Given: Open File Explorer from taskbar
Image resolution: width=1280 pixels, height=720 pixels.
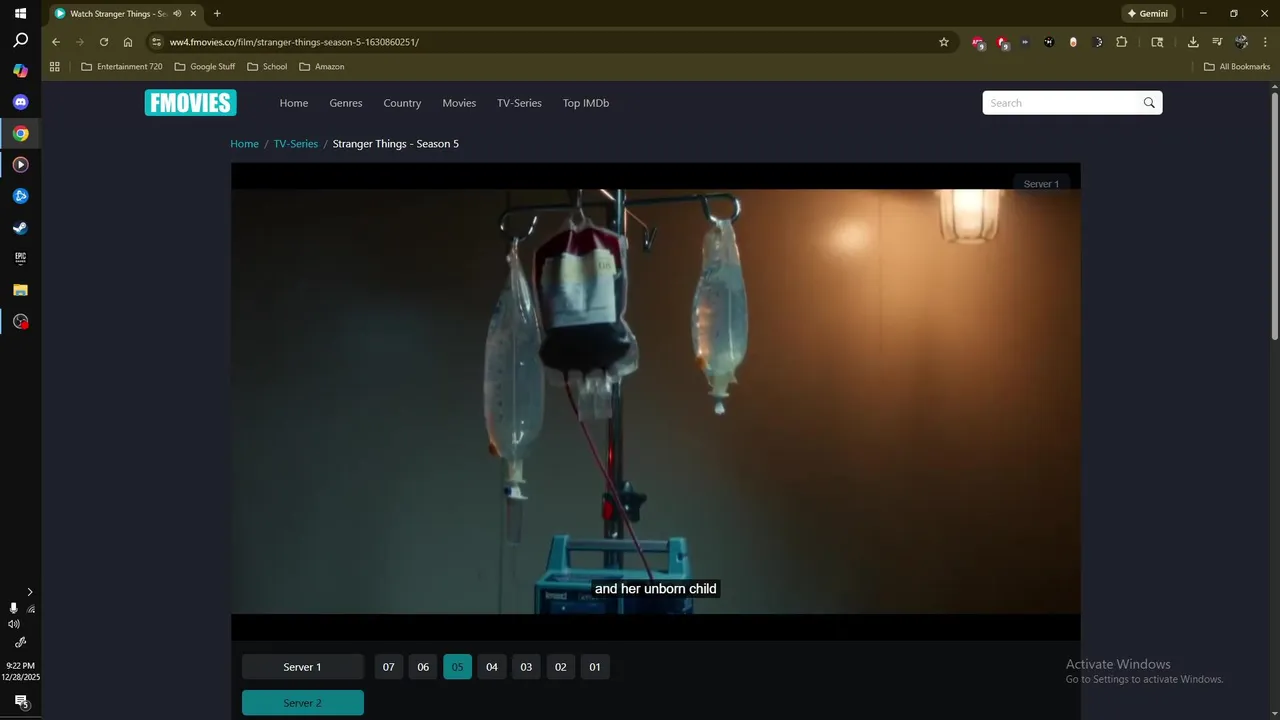Looking at the screenshot, I should pos(20,290).
